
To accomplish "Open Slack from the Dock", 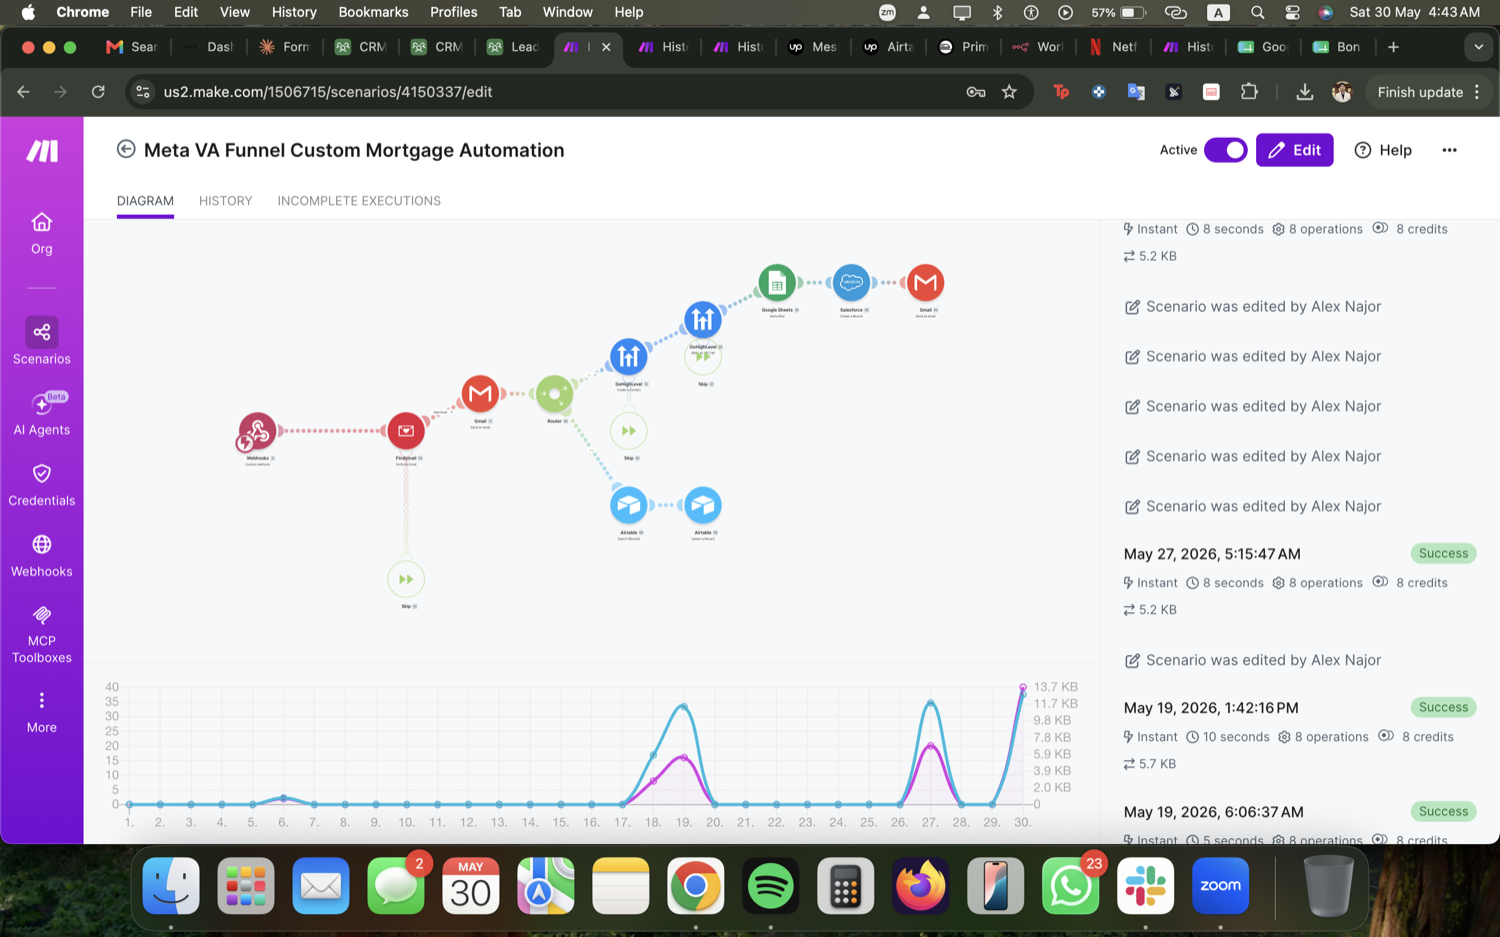I will (1145, 886).
